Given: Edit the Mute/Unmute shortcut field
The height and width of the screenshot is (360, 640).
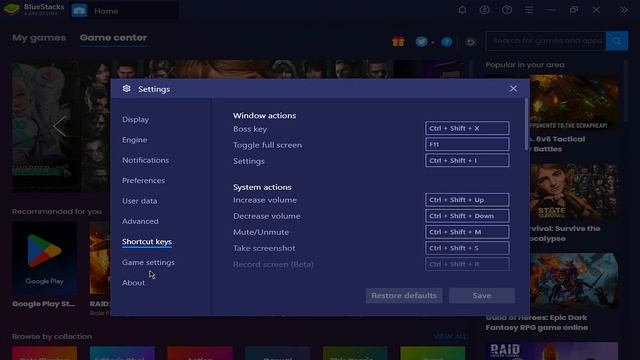Looking at the screenshot, I should tap(467, 232).
